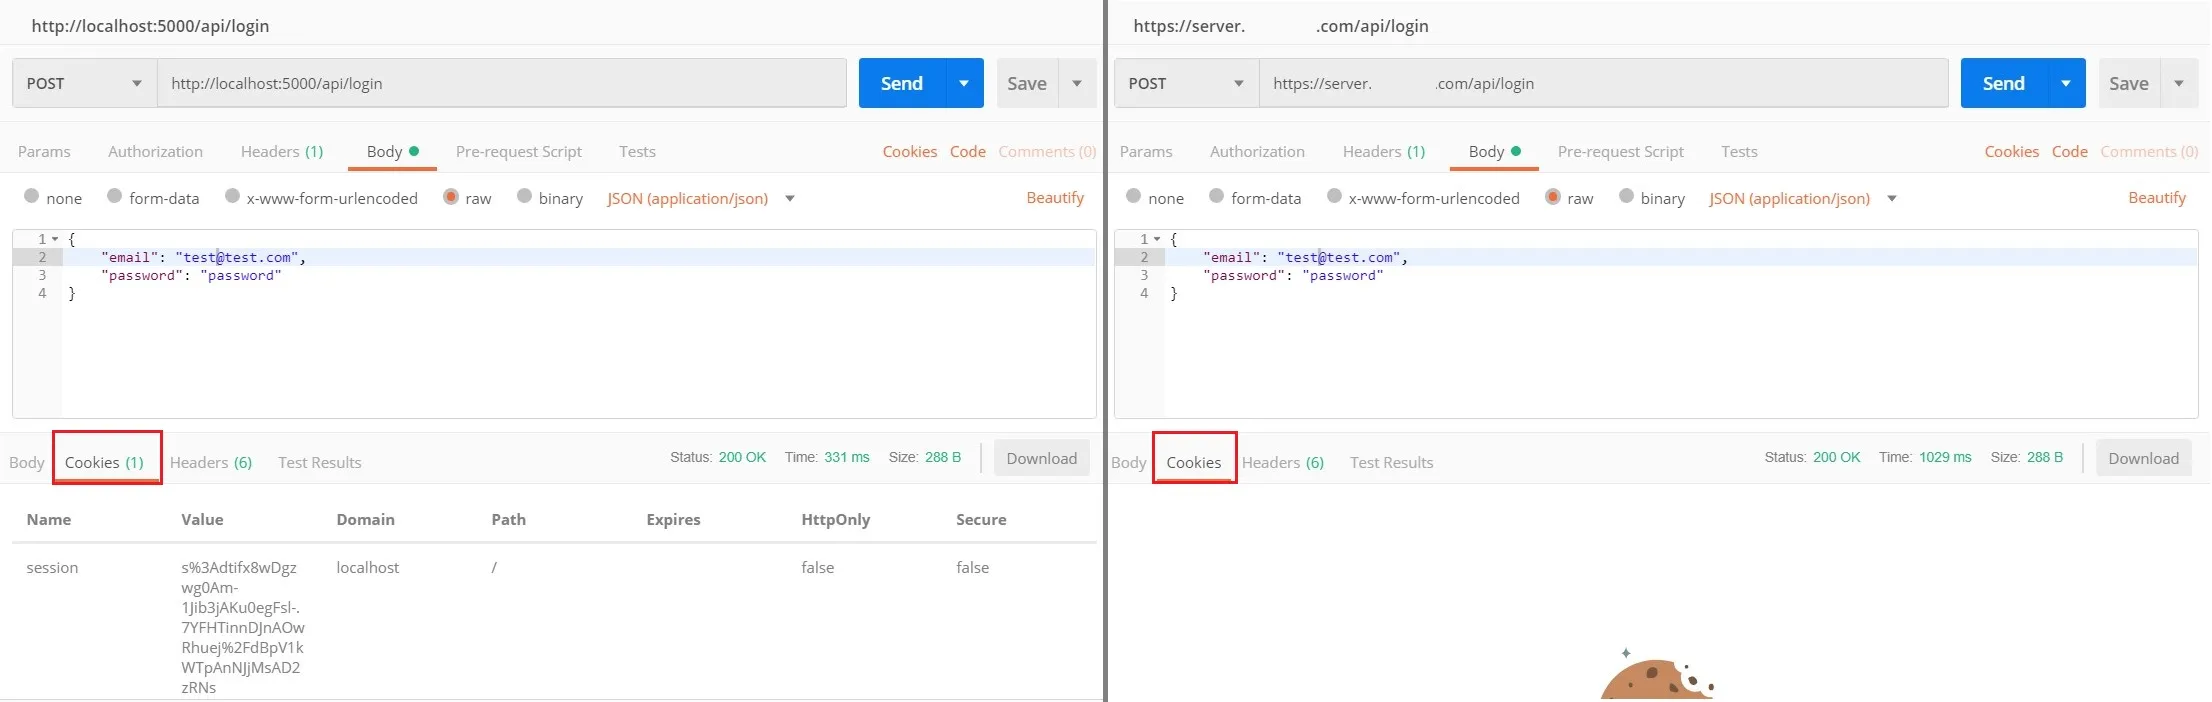Save the localhost request
Image resolution: width=2212 pixels, height=702 pixels.
point(1027,83)
